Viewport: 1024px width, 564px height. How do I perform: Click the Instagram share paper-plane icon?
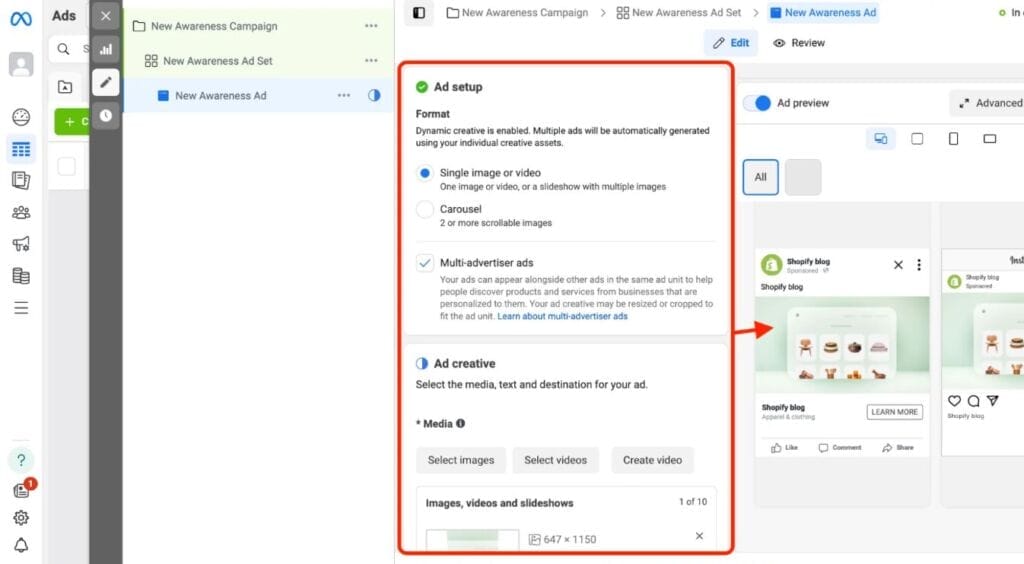[x=993, y=401]
